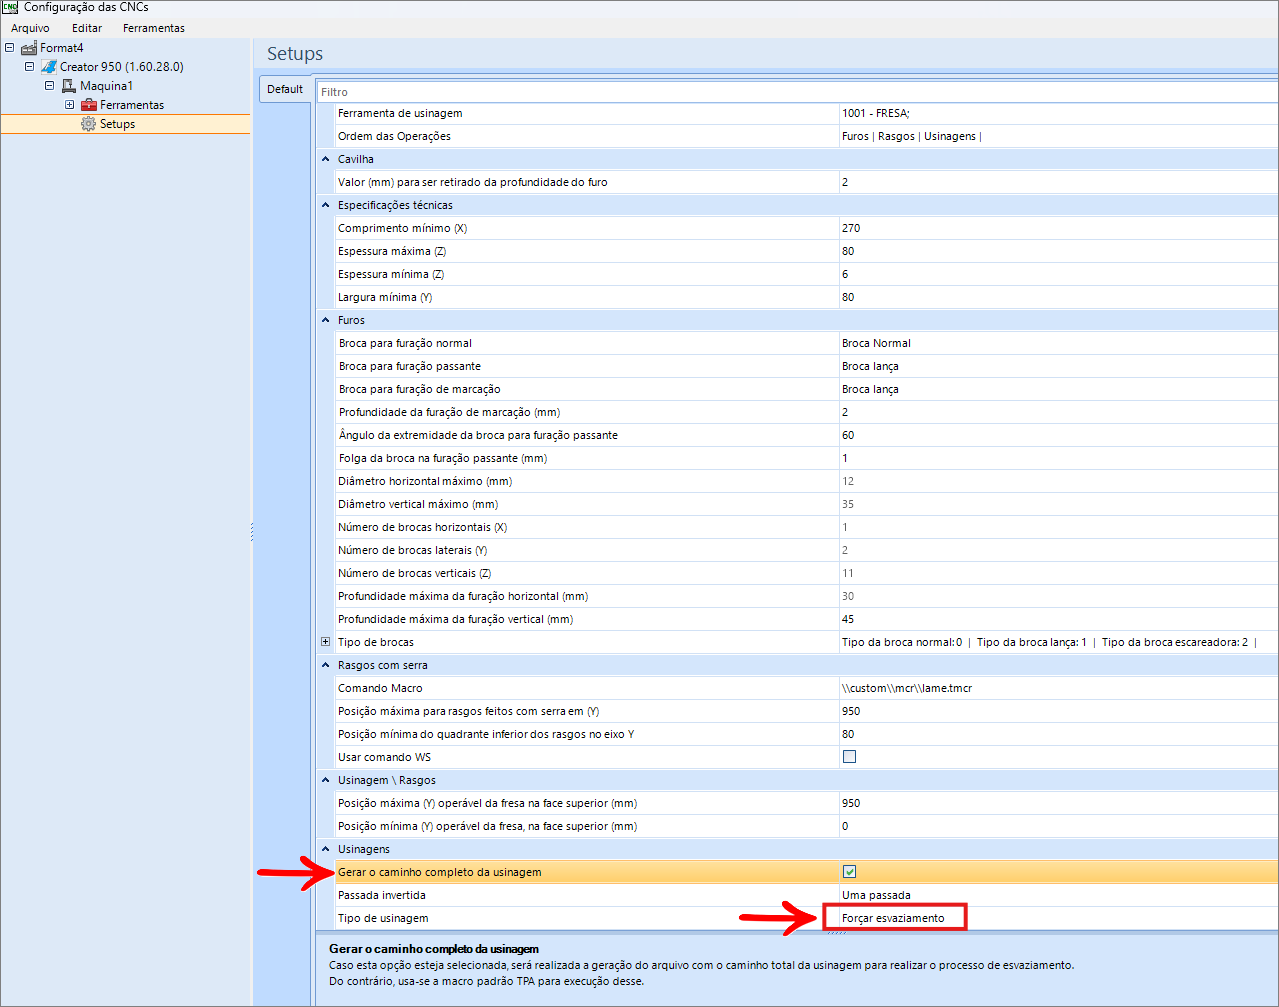The image size is (1279, 1007).
Task: Open the Tipo de usinagem value dropdown
Action: point(894,918)
